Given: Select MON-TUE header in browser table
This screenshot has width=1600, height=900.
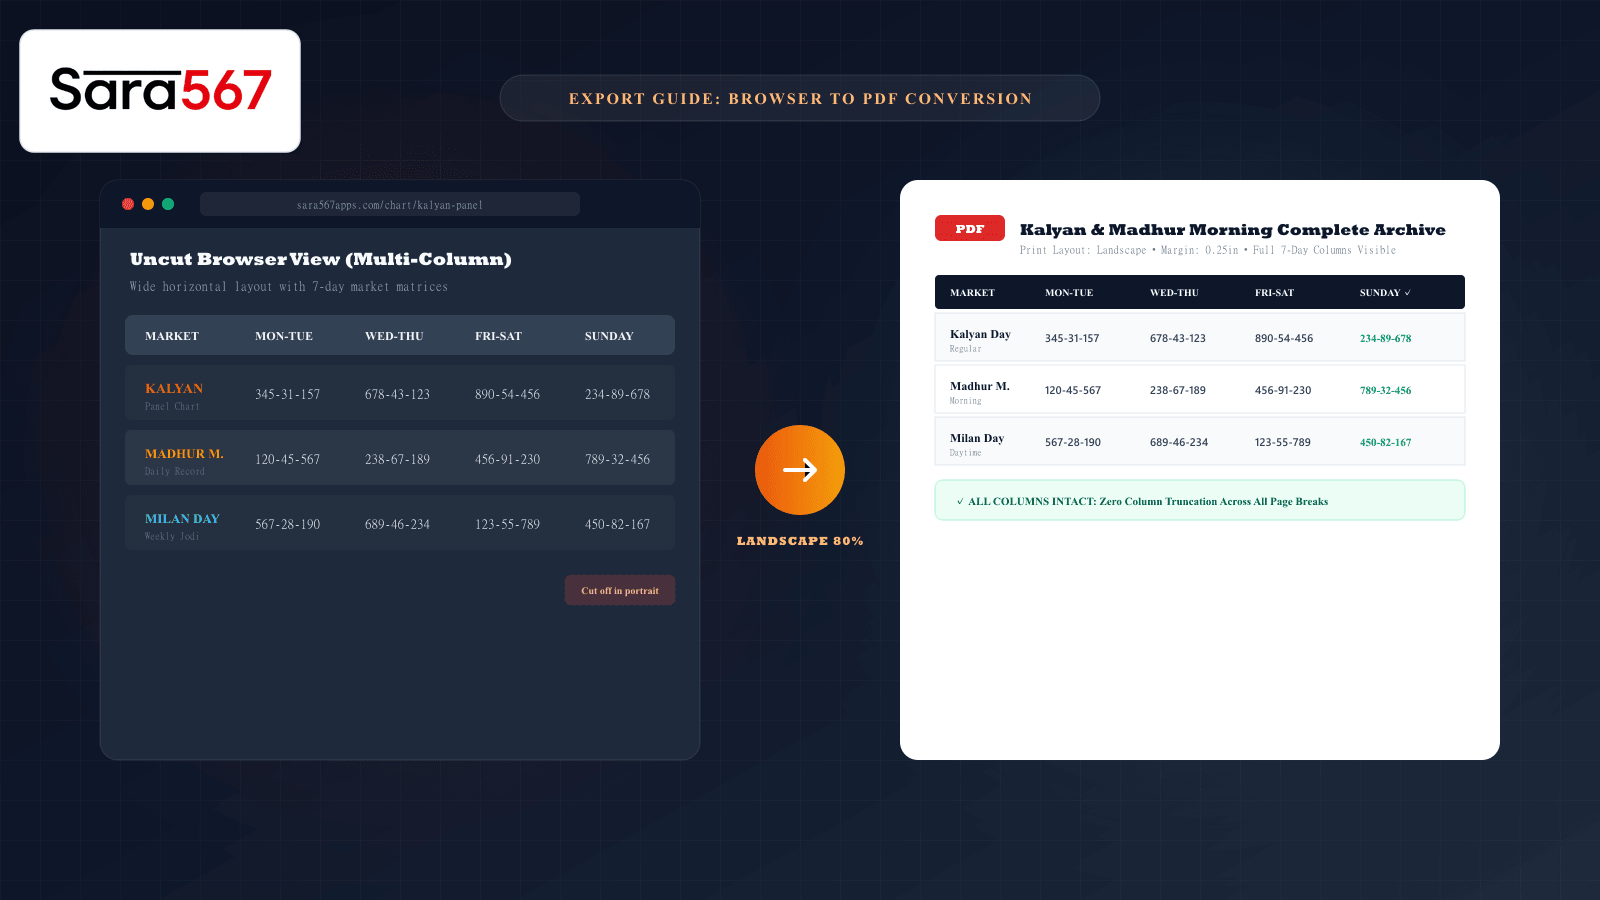Looking at the screenshot, I should point(284,336).
